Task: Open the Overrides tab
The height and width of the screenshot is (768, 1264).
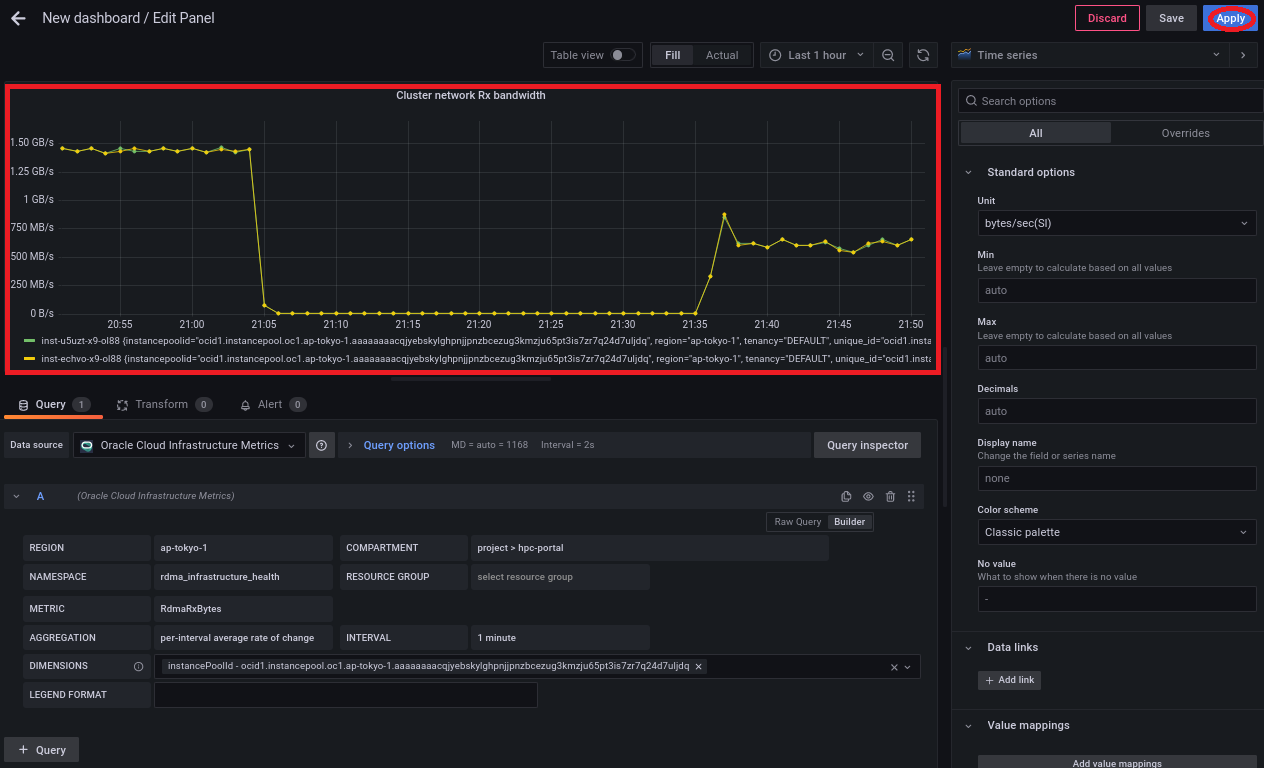Action: click(1185, 133)
